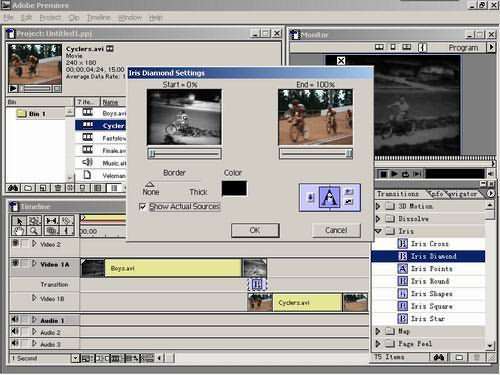The image size is (500, 375).
Task: Open the Clip menu
Action: click(x=74, y=18)
